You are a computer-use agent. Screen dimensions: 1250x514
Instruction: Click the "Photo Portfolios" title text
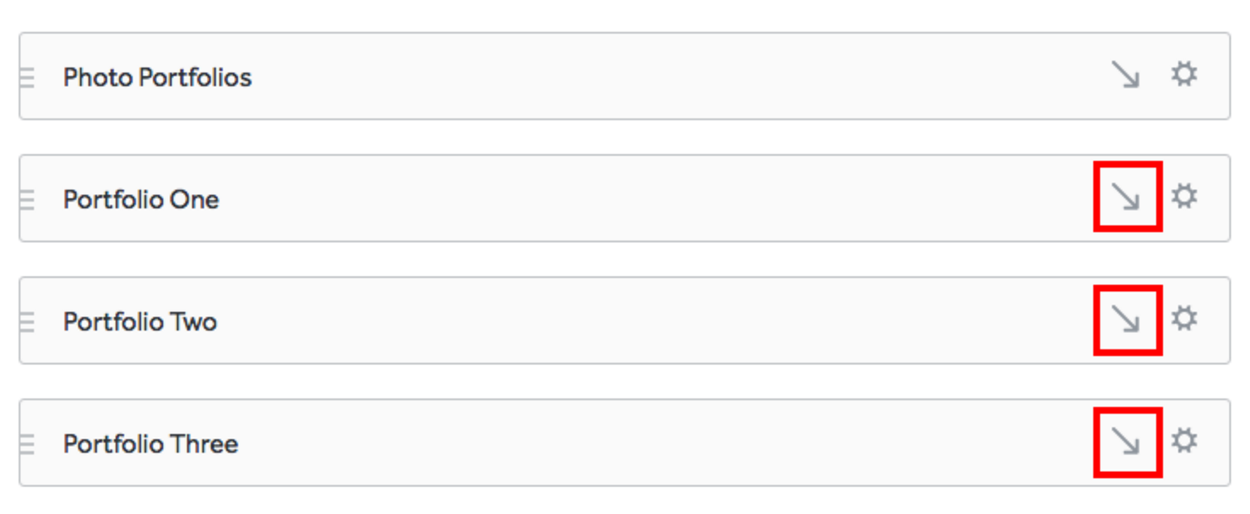click(157, 77)
